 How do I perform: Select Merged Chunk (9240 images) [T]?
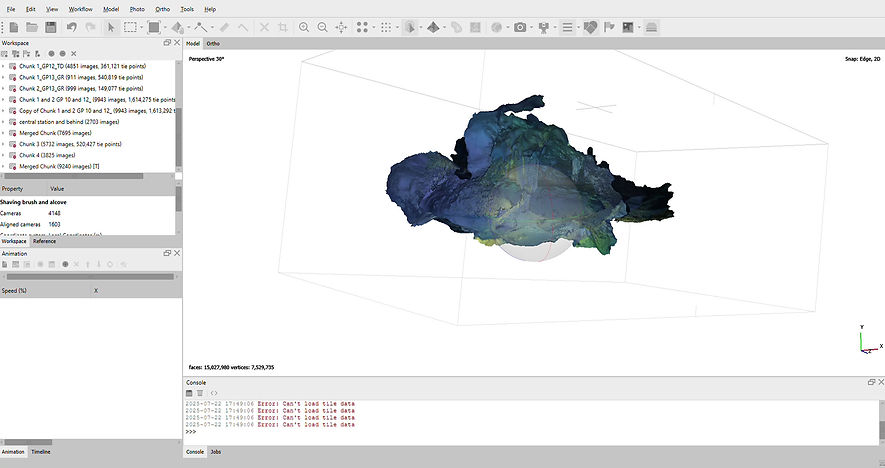tap(59, 167)
